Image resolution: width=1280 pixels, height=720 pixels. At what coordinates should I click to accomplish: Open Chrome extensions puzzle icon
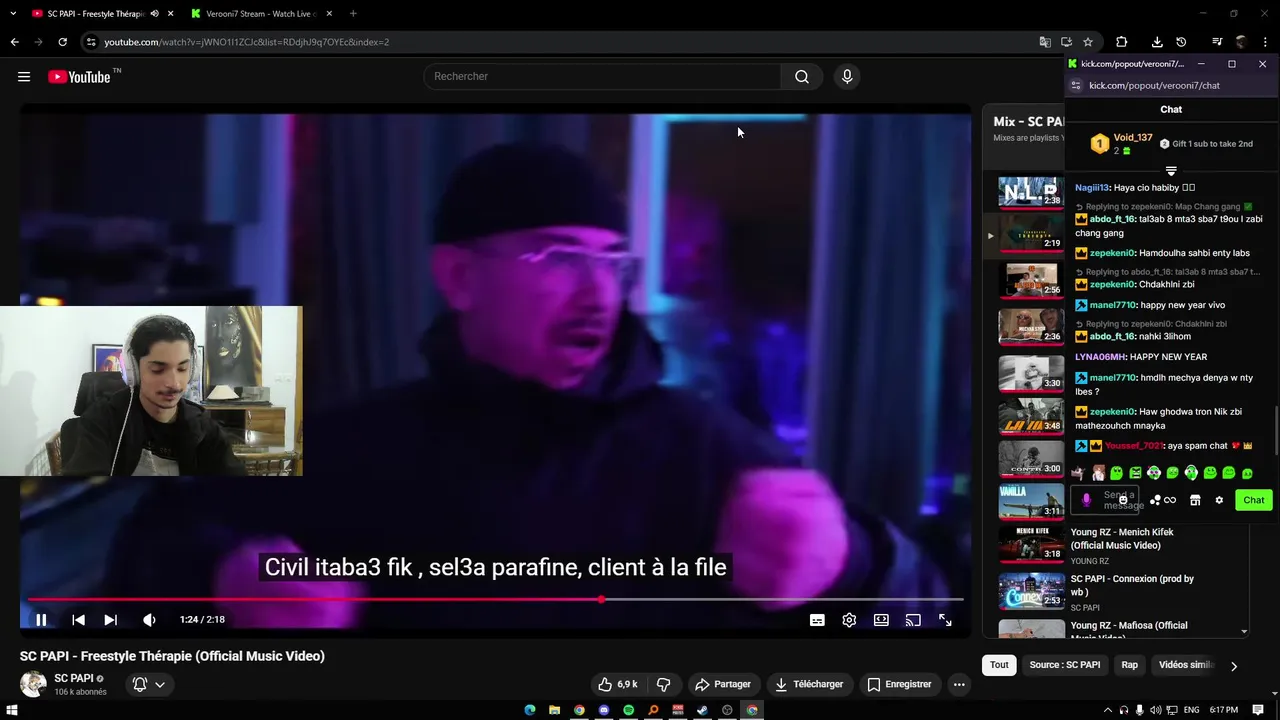(1122, 42)
